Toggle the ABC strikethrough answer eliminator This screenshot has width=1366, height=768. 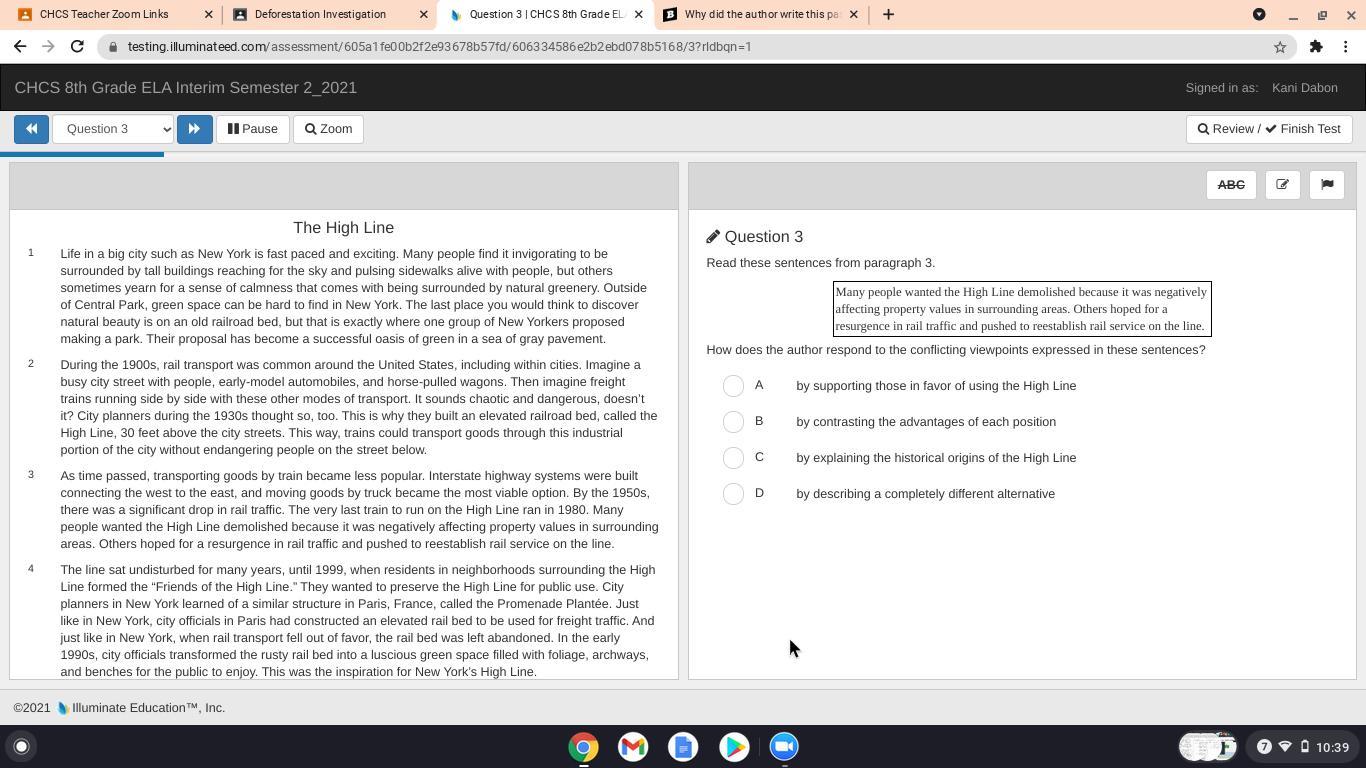1231,185
